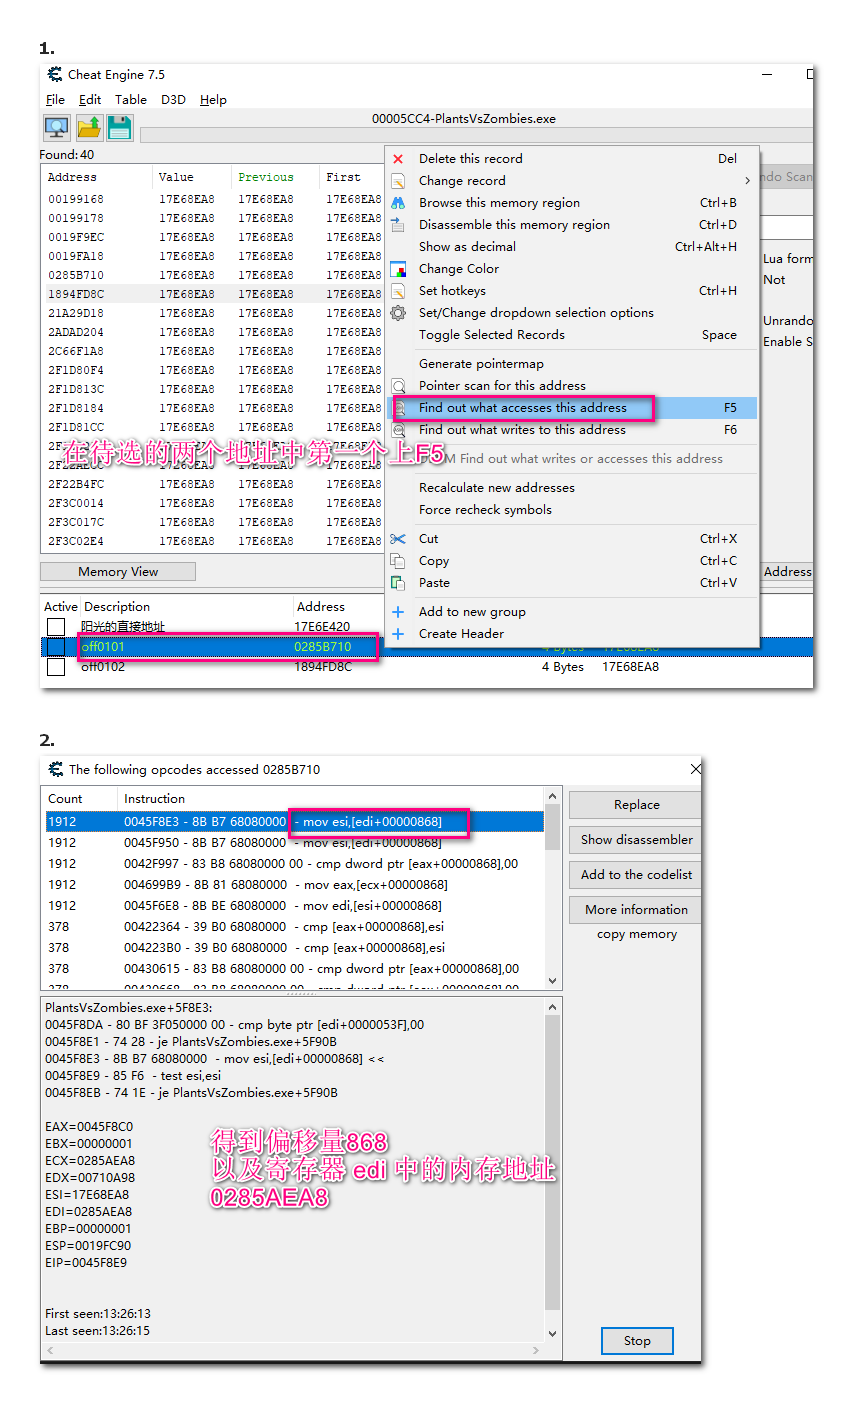
Task: Open the Edit menu
Action: (x=90, y=100)
